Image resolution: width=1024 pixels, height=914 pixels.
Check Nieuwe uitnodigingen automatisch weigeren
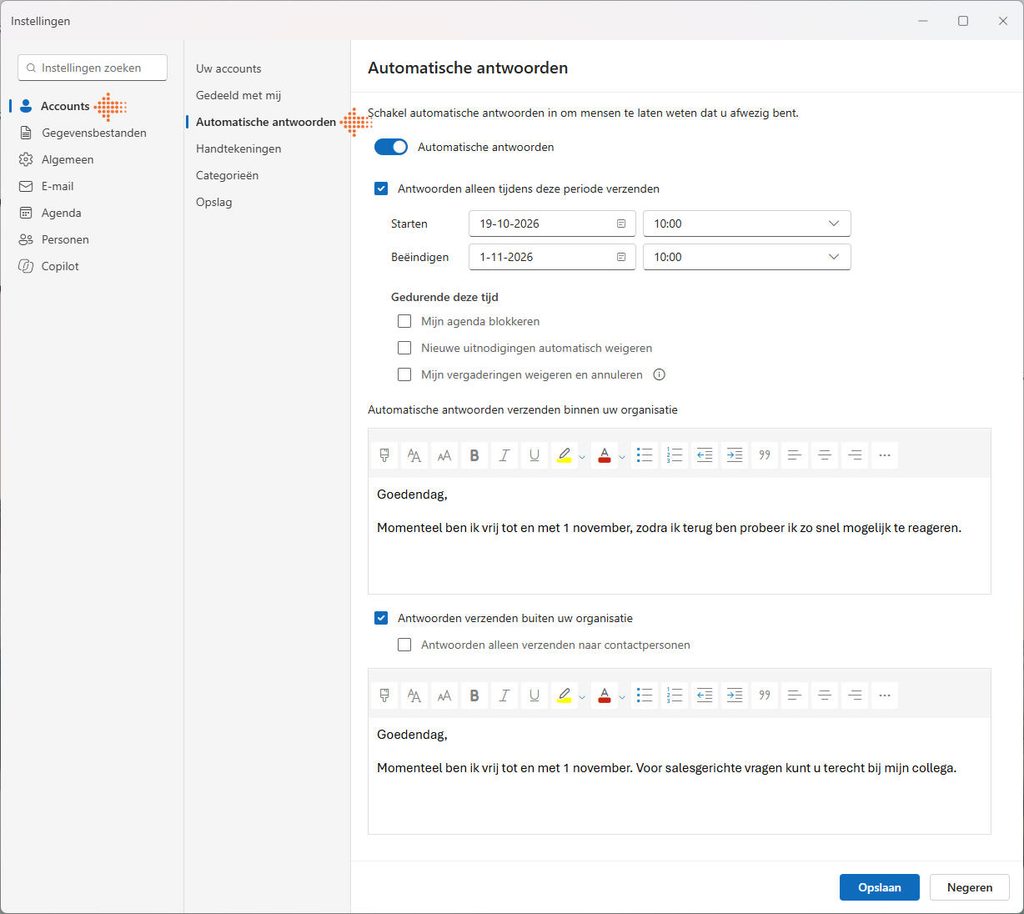coord(404,348)
